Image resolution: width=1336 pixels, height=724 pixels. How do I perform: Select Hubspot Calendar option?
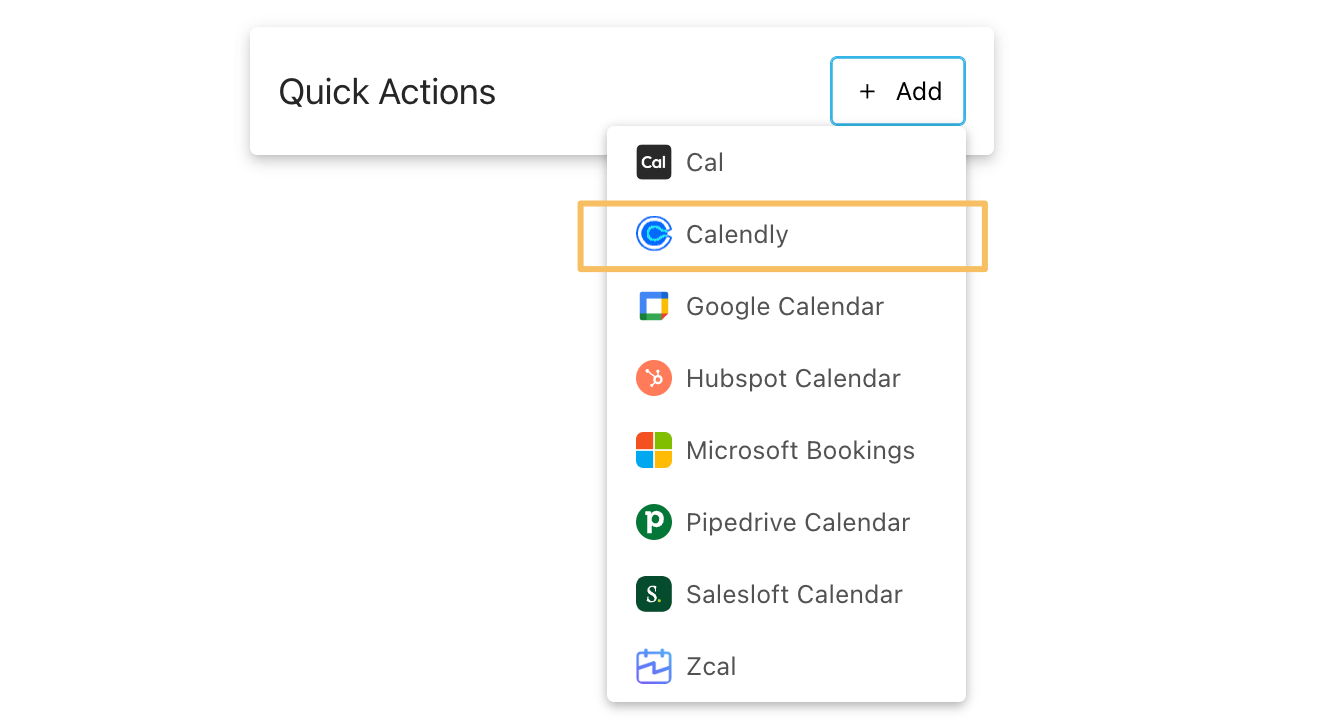pos(793,378)
